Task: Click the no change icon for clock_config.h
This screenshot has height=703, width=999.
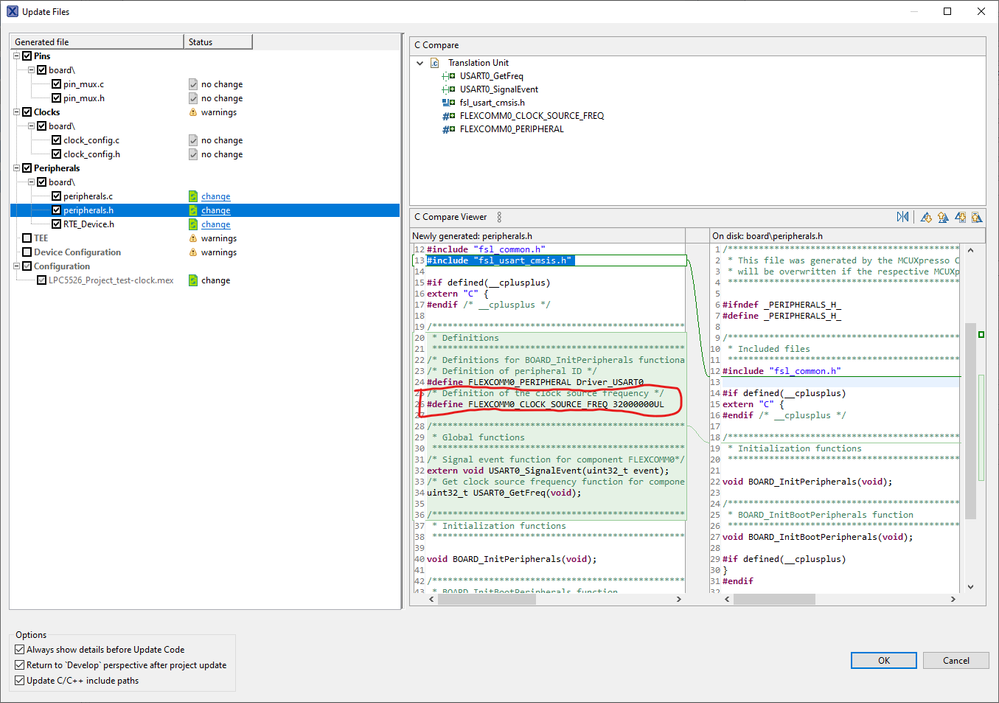Action: click(x=193, y=154)
